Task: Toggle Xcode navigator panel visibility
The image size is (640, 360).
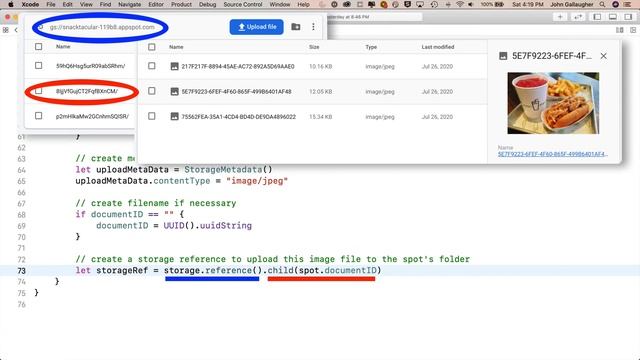Action: (x=597, y=17)
